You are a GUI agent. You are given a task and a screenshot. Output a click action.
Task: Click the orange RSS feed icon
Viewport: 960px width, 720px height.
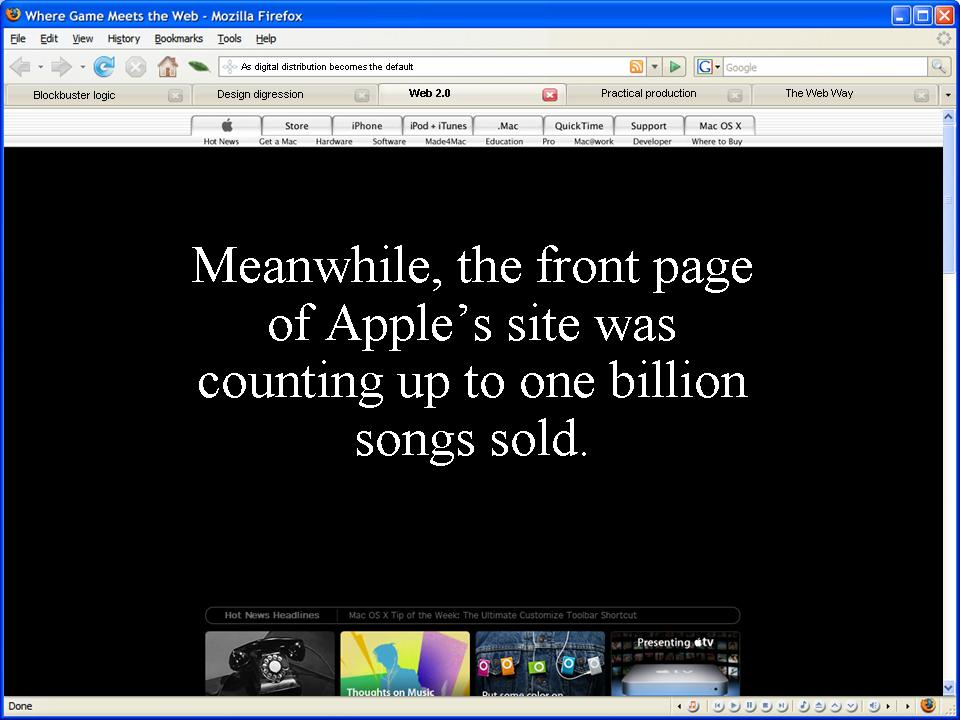637,67
